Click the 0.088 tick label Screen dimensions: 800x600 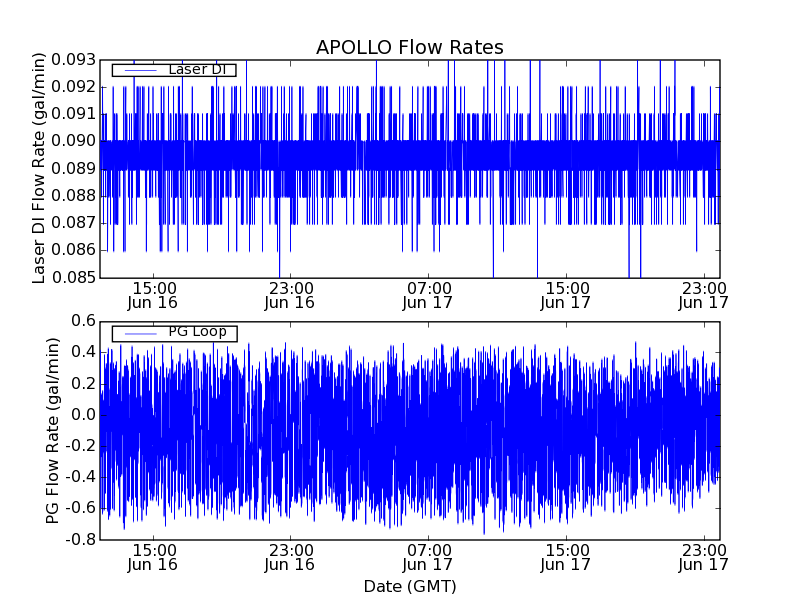point(73,196)
